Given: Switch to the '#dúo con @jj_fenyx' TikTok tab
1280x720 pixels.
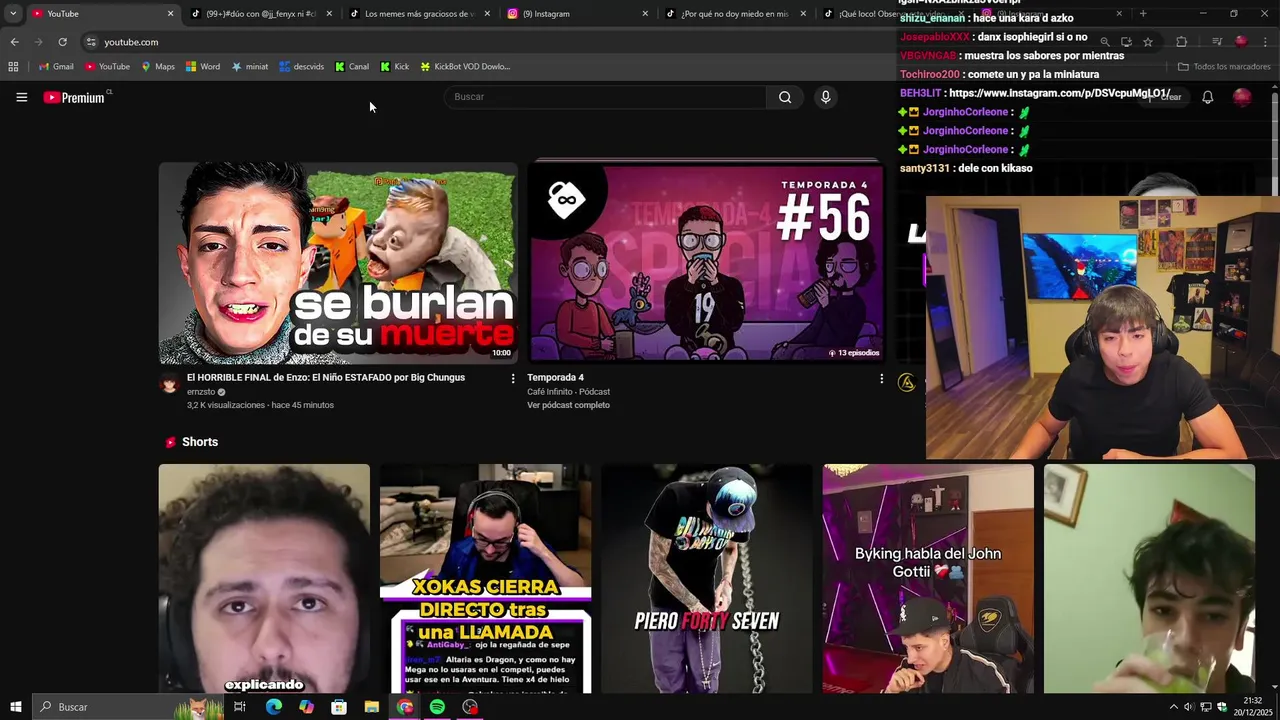Looking at the screenshot, I should point(260,14).
